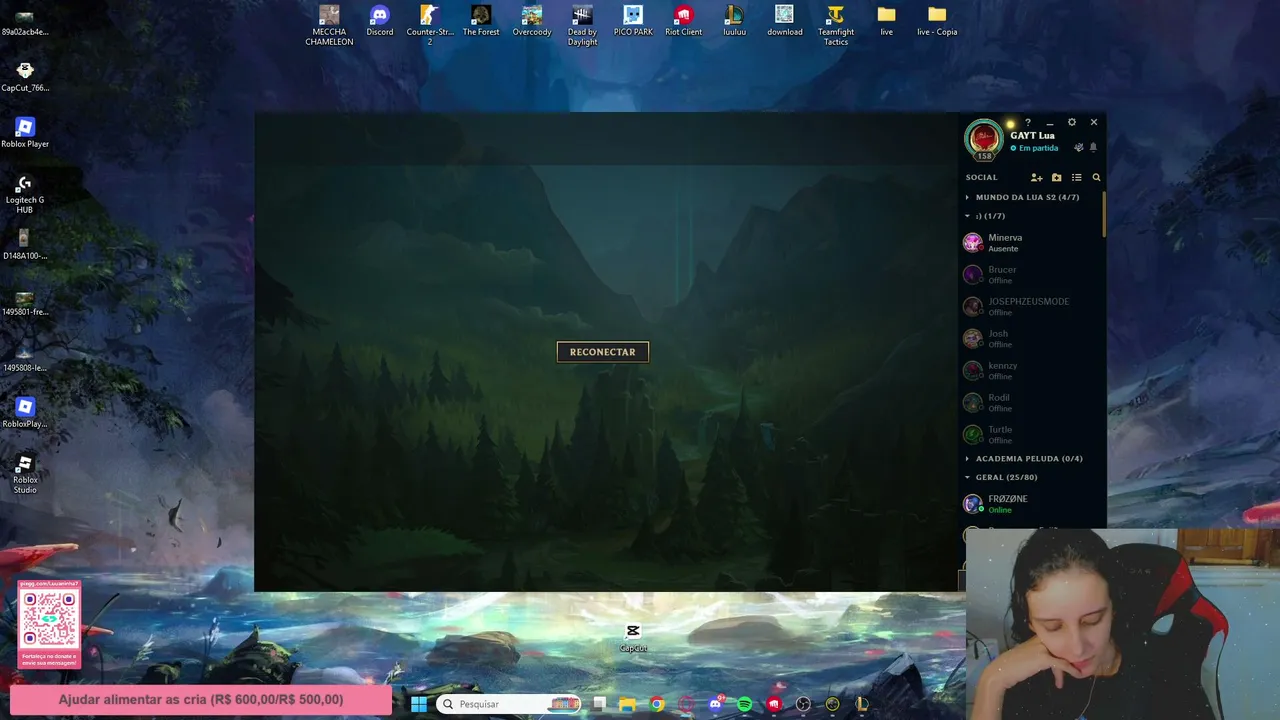Open Discord from the taskbar

(x=716, y=704)
